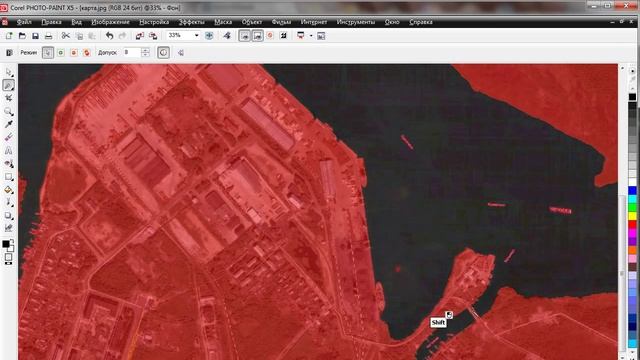
Task: Copy using the Copy toolbar icon
Action: (x=79, y=36)
